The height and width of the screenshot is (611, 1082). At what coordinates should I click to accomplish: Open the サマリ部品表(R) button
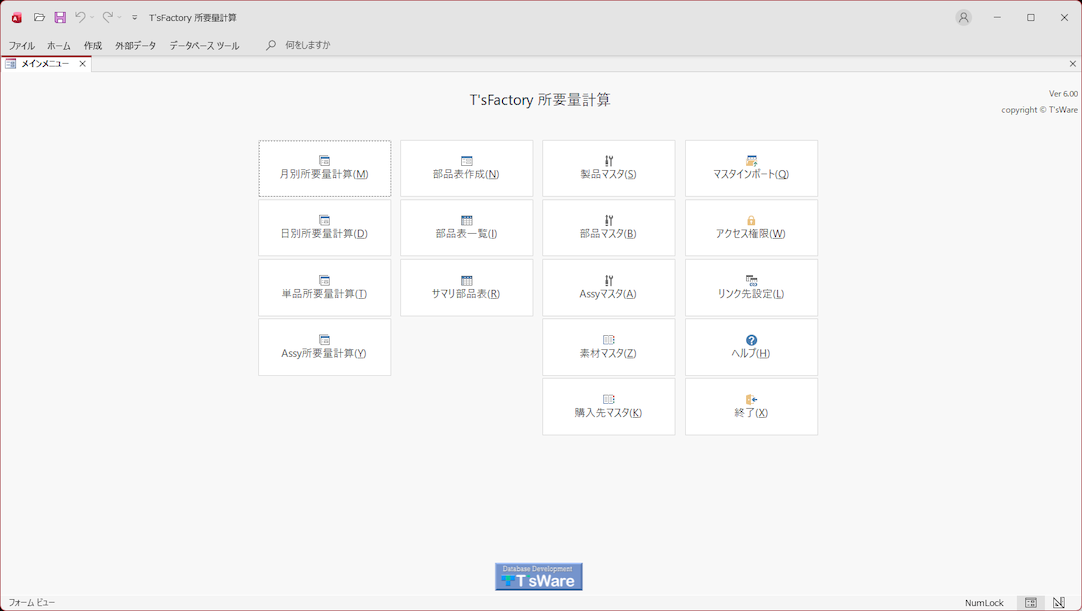(x=467, y=288)
